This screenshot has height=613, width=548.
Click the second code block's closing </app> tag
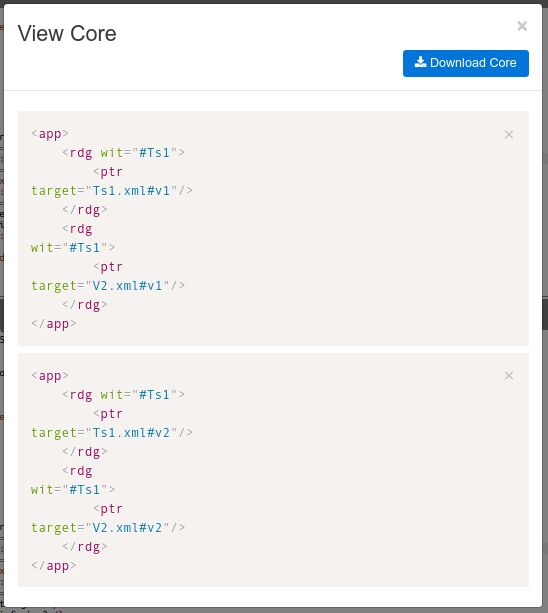pos(54,566)
